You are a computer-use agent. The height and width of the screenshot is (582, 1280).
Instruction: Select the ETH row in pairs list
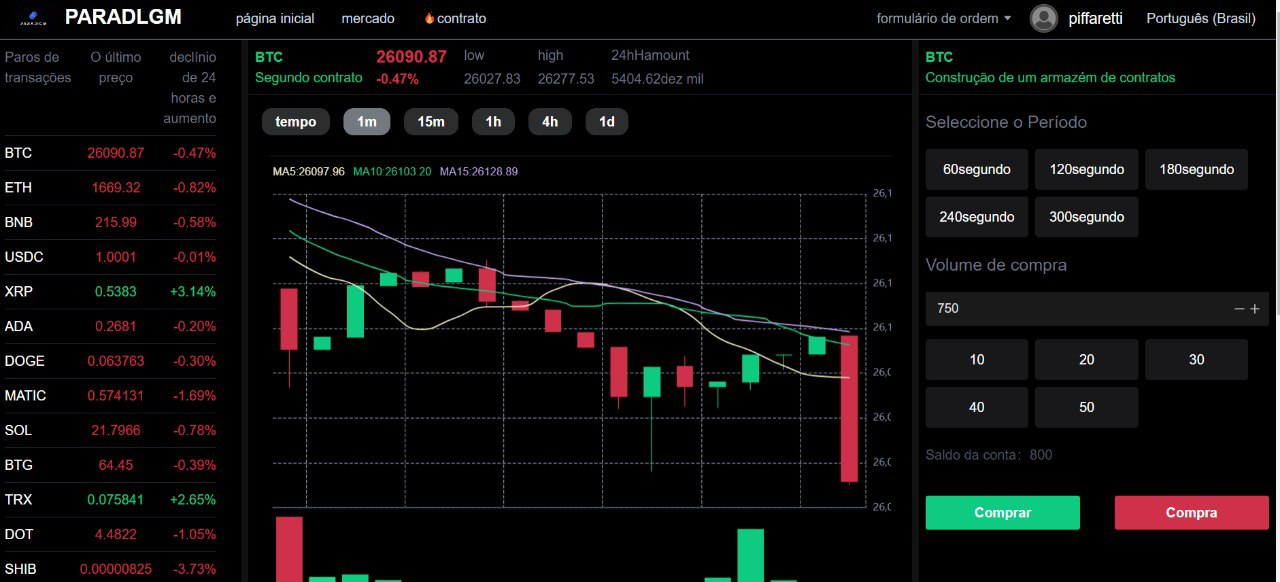110,188
